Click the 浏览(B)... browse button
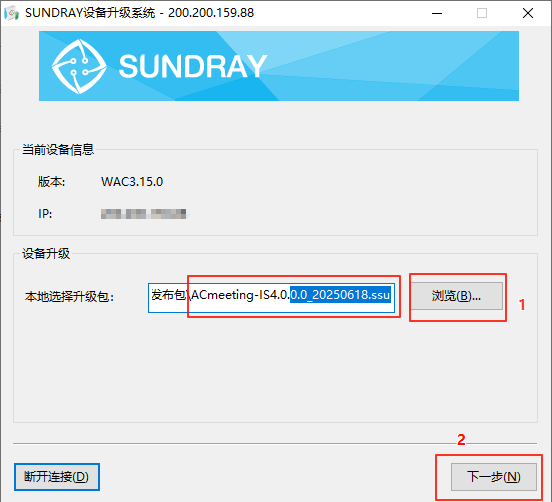The width and height of the screenshot is (552, 502). click(x=457, y=296)
